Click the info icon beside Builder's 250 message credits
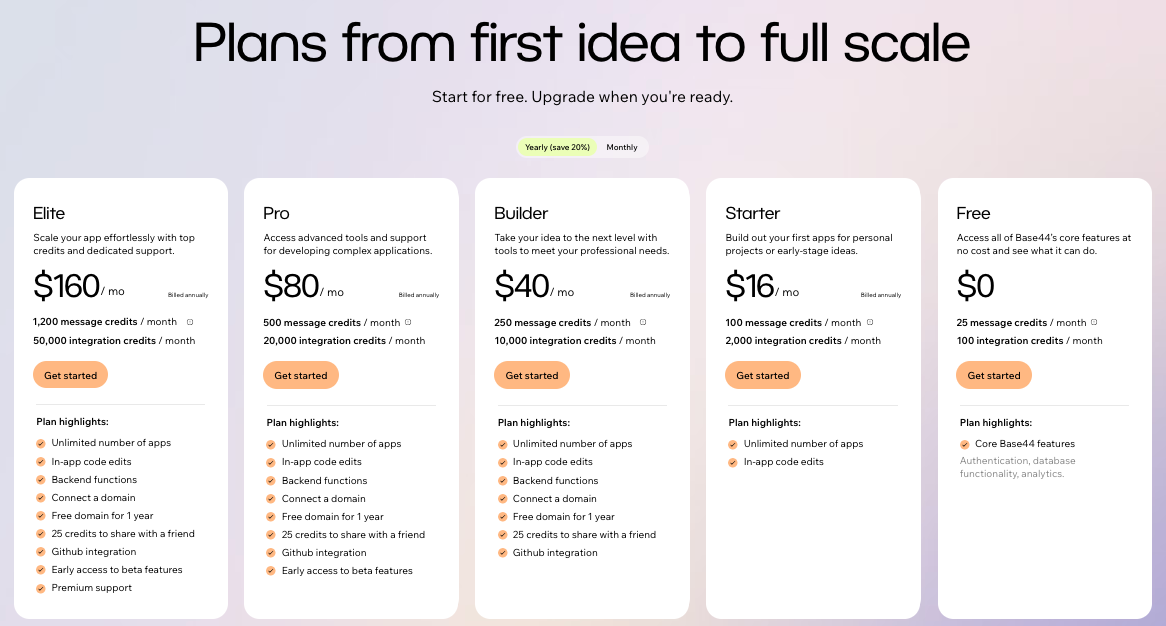 641,322
